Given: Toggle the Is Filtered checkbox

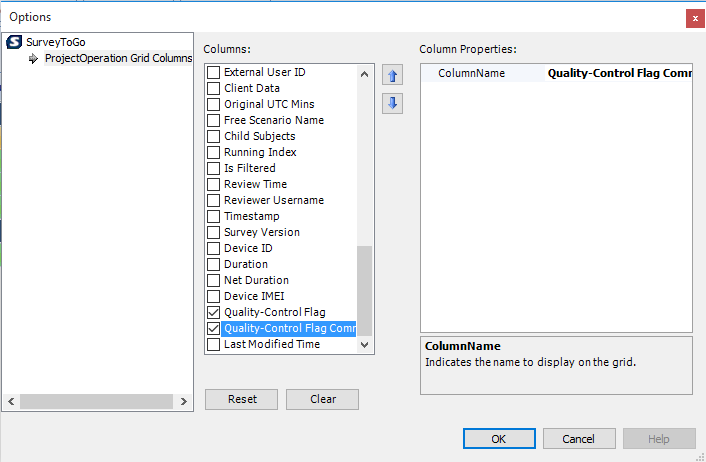Looking at the screenshot, I should pos(213,168).
